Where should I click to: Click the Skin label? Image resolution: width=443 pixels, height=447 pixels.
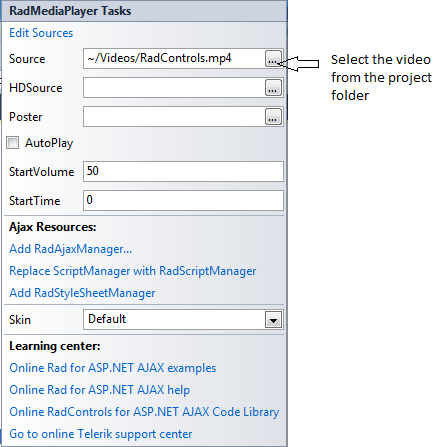click(x=20, y=320)
